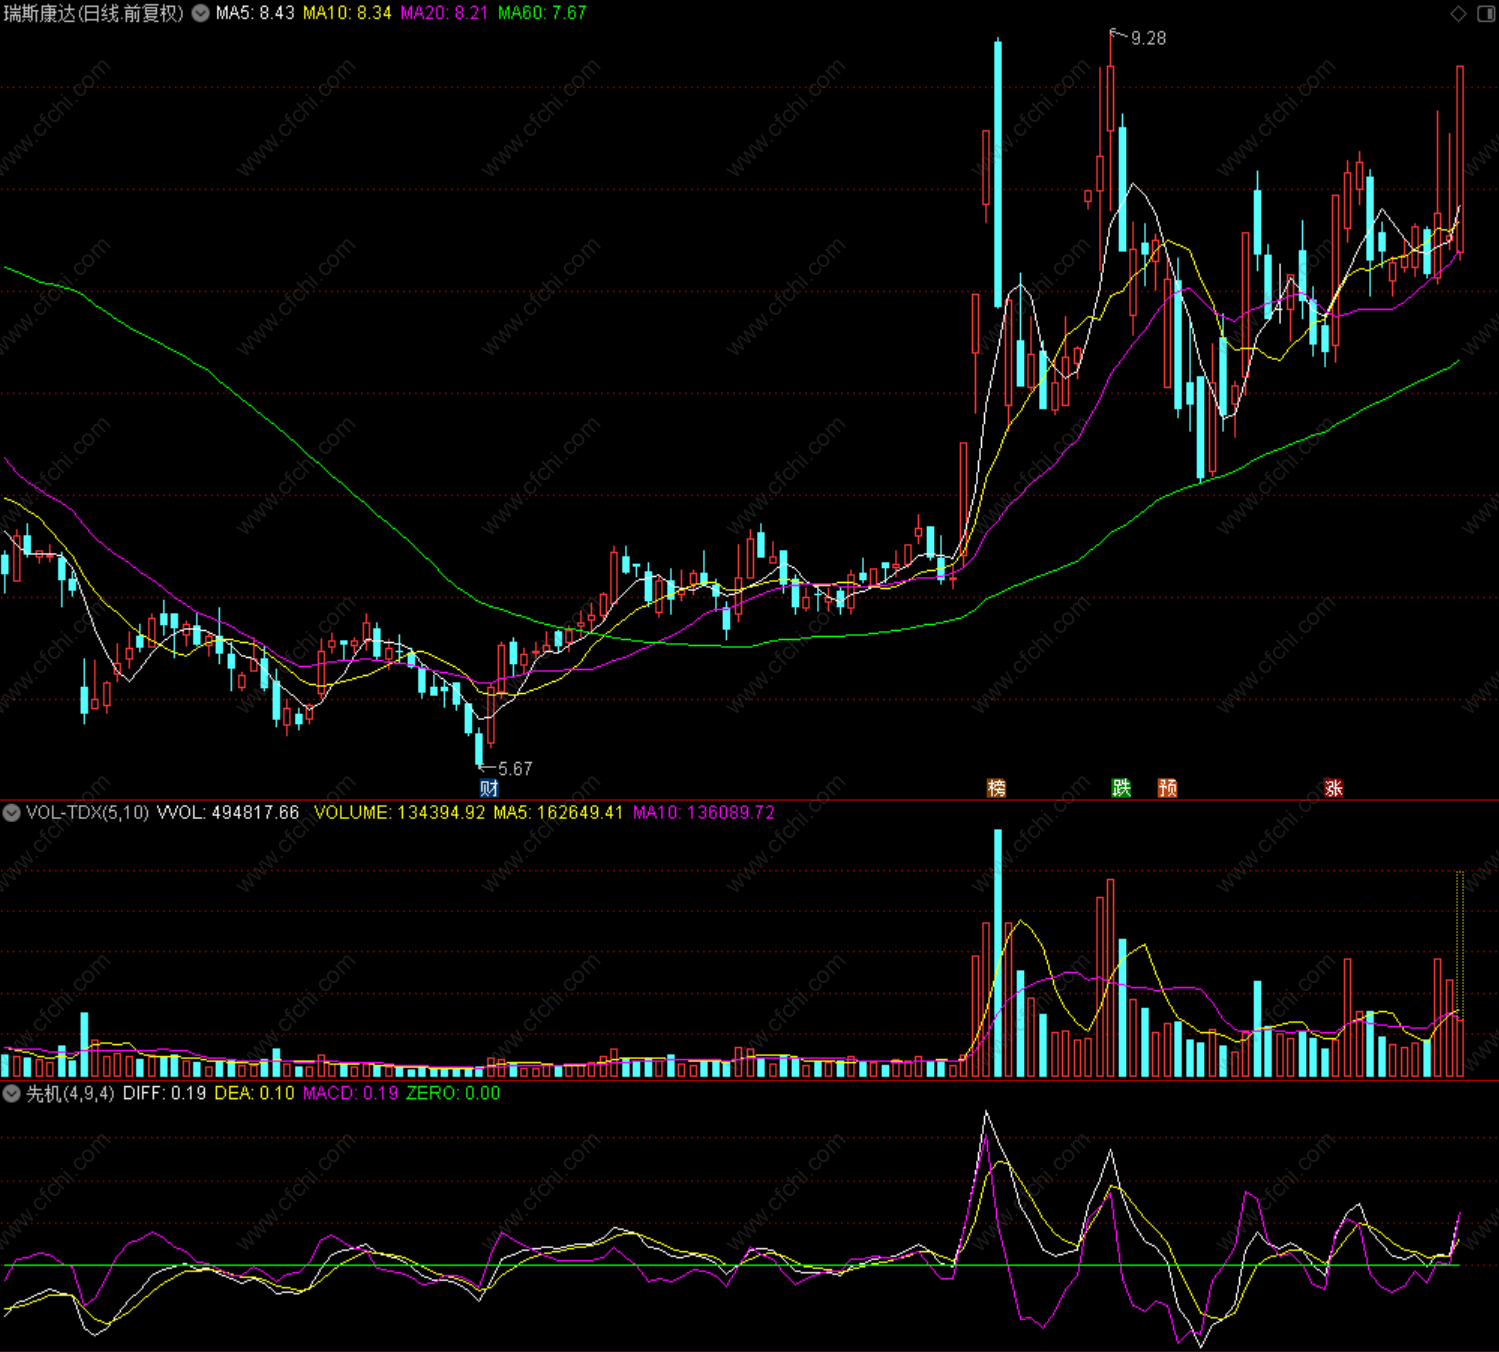Open the 榜 leaderboard event marker
This screenshot has height=1352, width=1499.
coord(996,788)
